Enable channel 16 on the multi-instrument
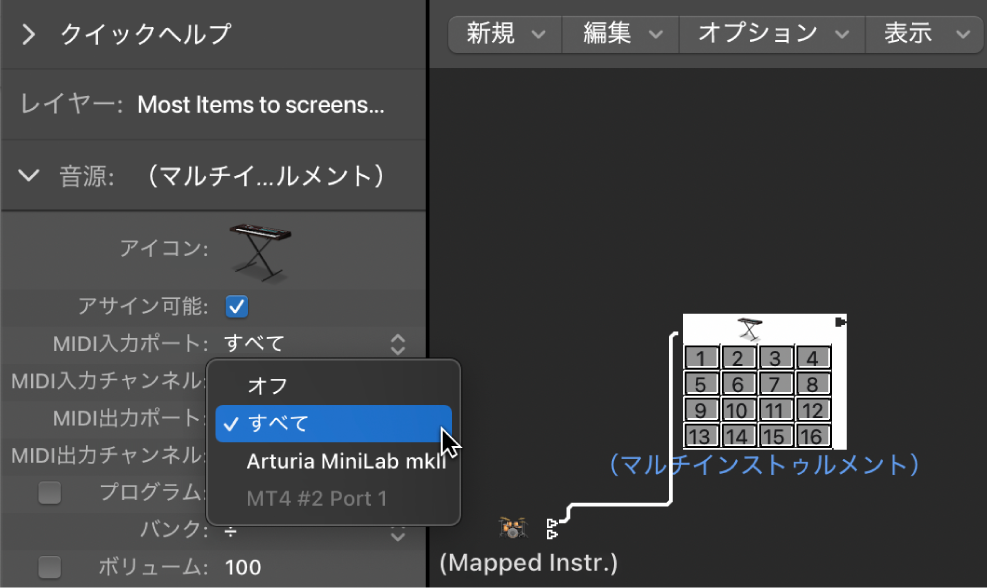 click(x=813, y=436)
